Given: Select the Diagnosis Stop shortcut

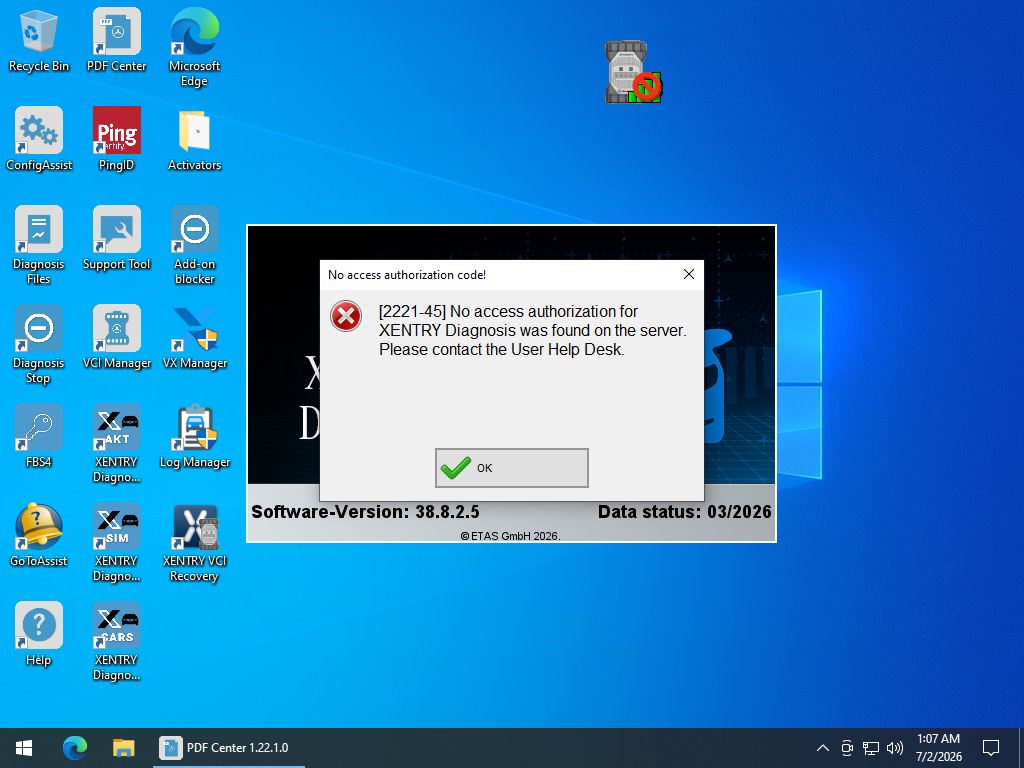Looking at the screenshot, I should (39, 345).
